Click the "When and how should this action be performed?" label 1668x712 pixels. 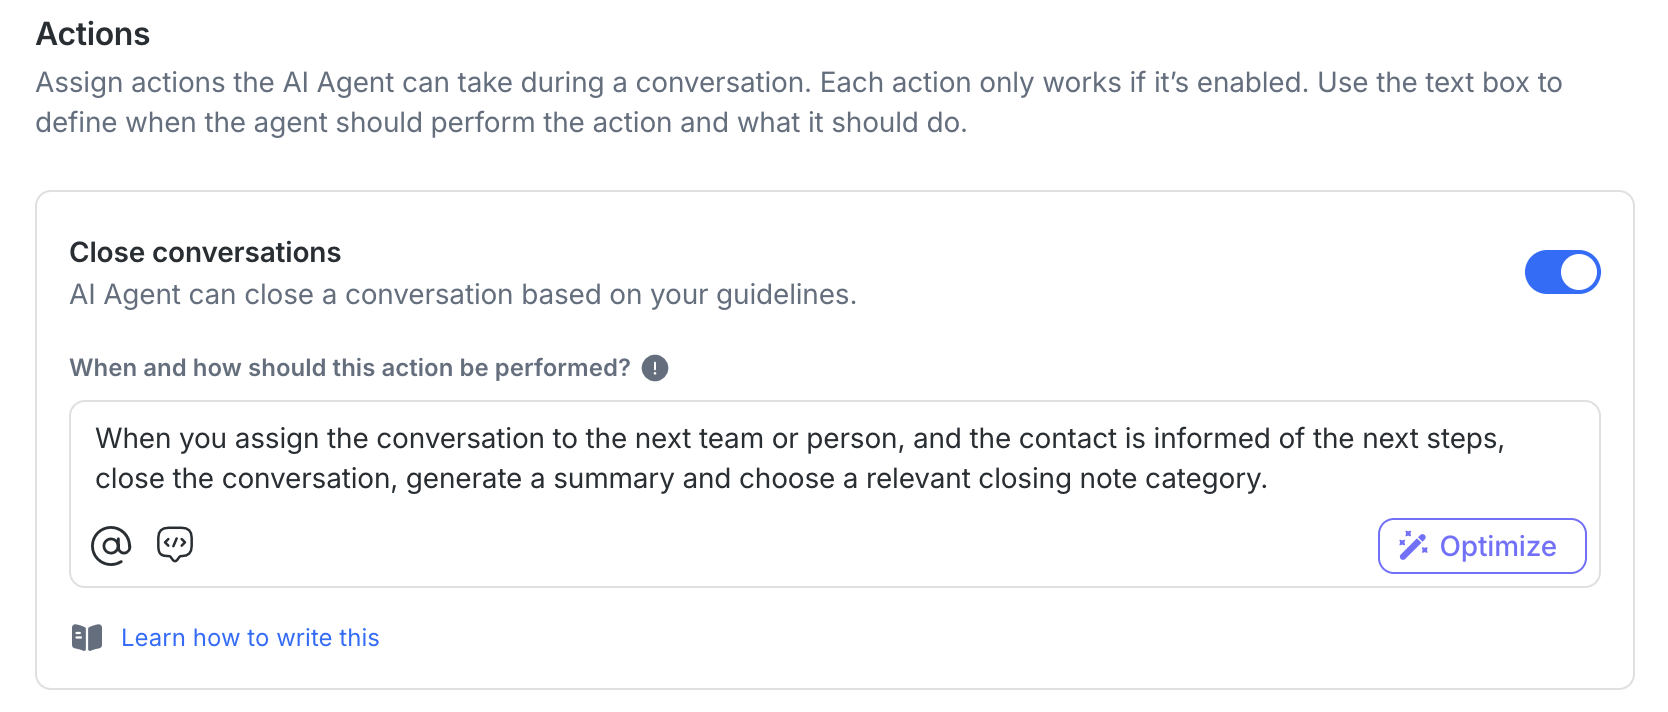350,368
